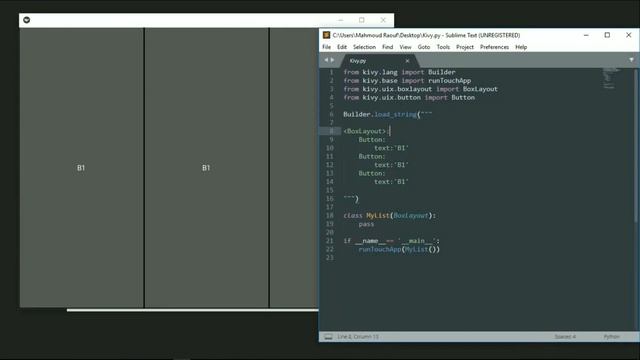
Task: Click 'runTouchApp' on line 2
Action: [449, 81]
